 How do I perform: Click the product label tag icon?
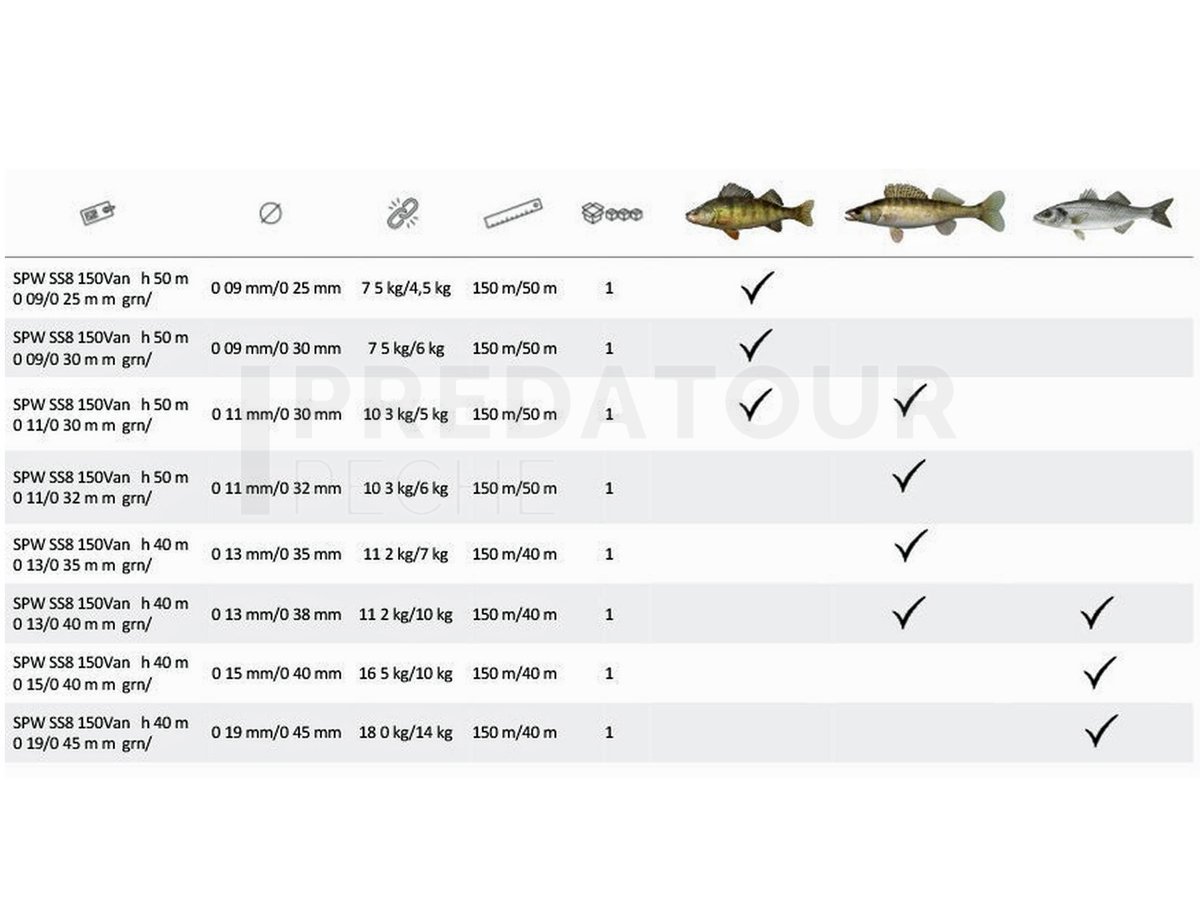(98, 213)
